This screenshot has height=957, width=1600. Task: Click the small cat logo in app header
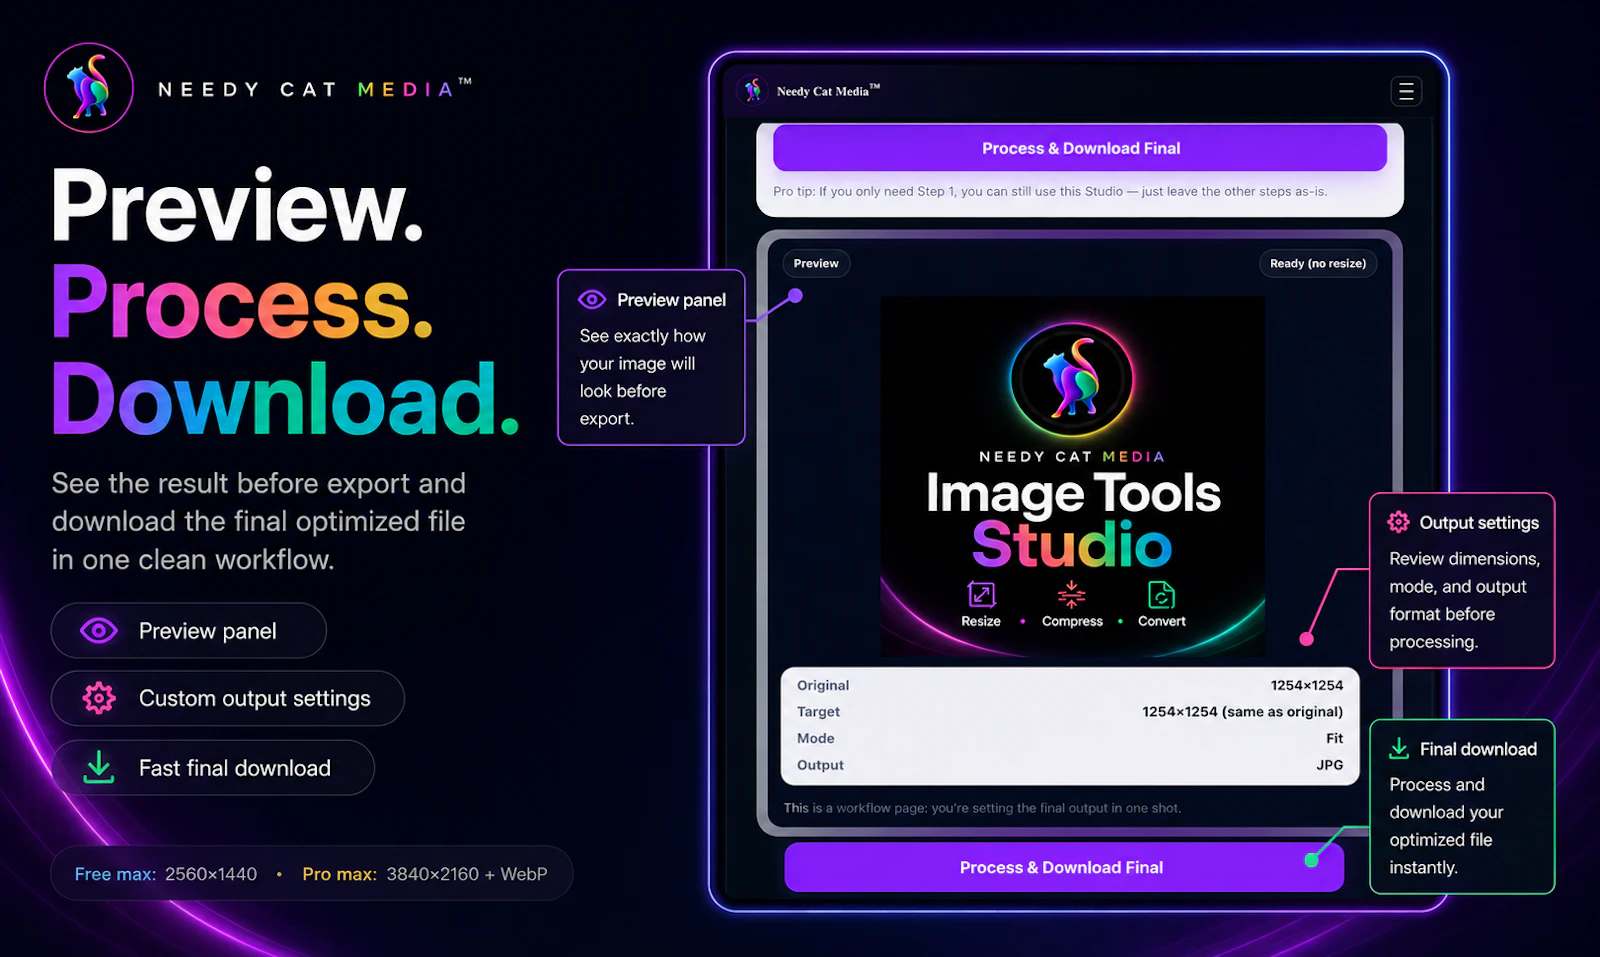click(753, 90)
